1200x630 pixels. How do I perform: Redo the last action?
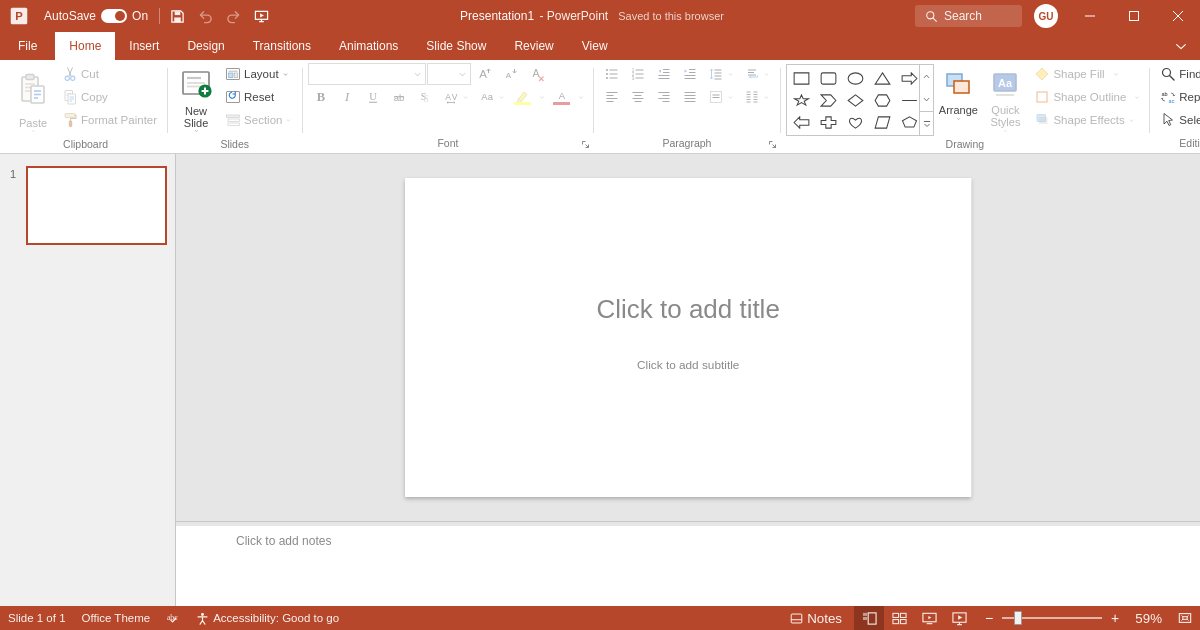pos(233,16)
